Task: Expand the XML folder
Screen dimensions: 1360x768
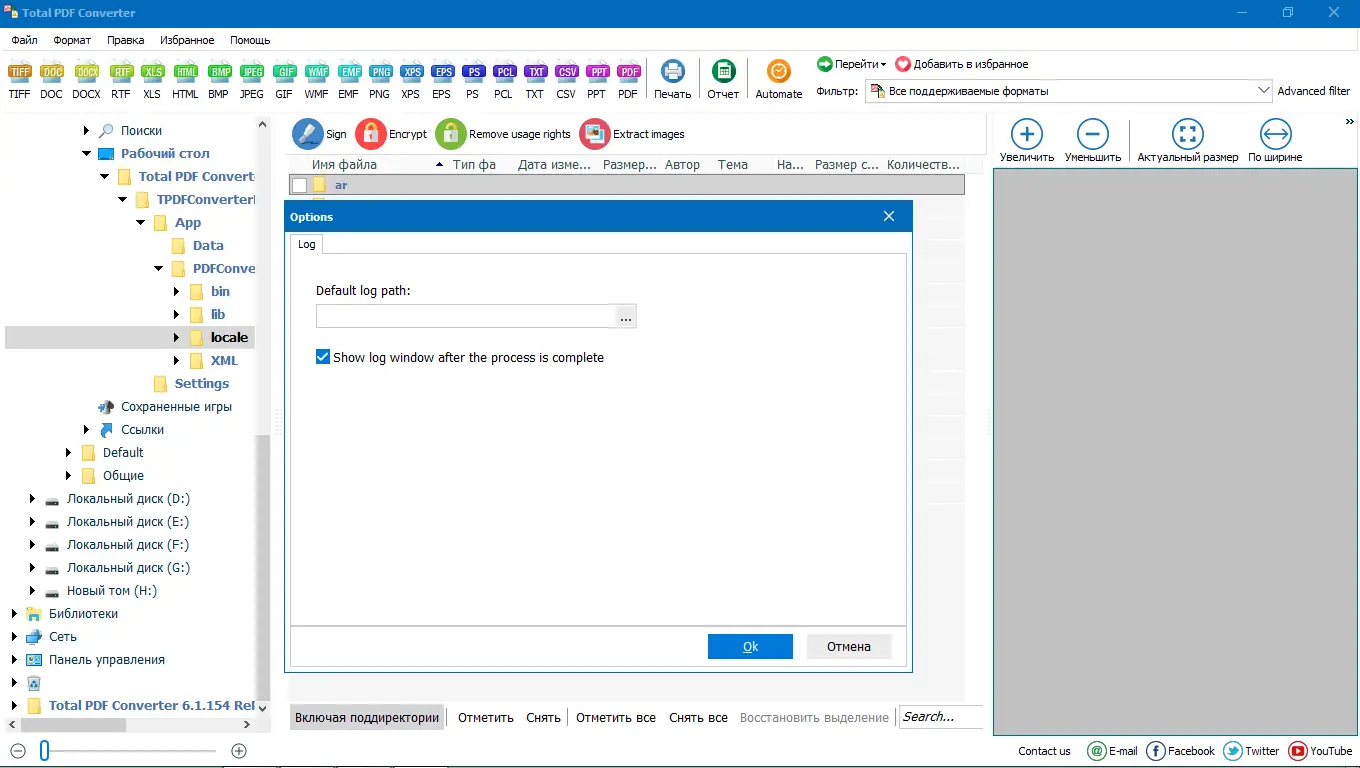Action: pyautogui.click(x=177, y=361)
